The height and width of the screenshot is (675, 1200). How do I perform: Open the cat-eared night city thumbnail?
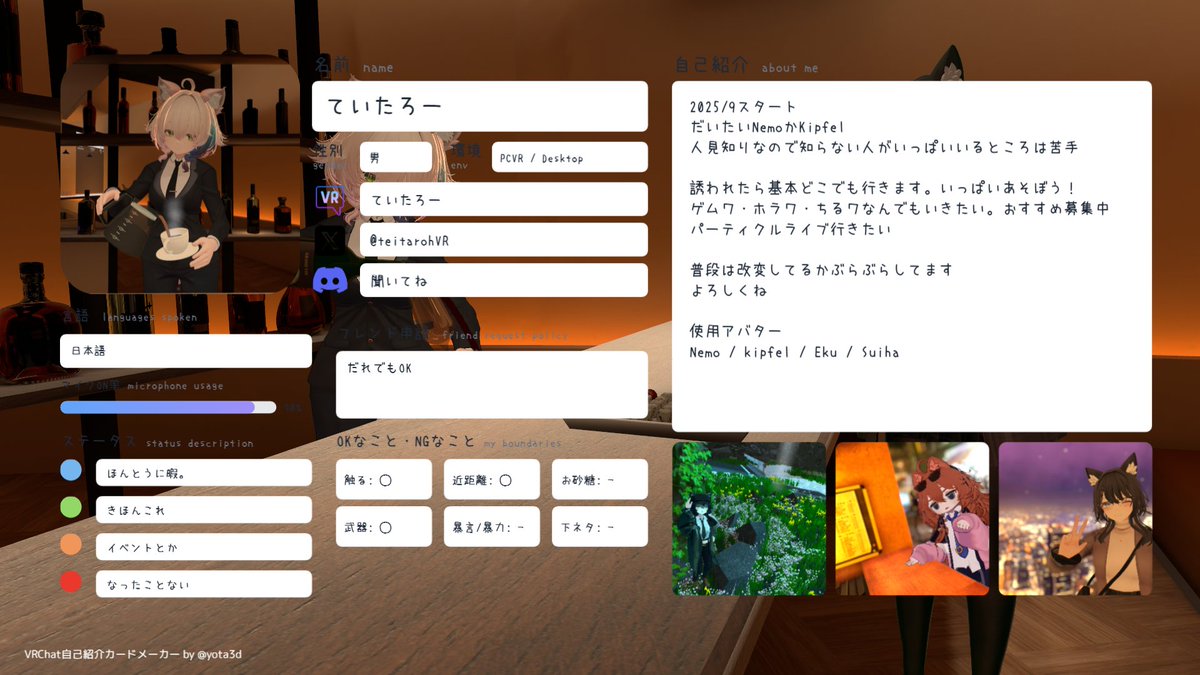pyautogui.click(x=1075, y=519)
